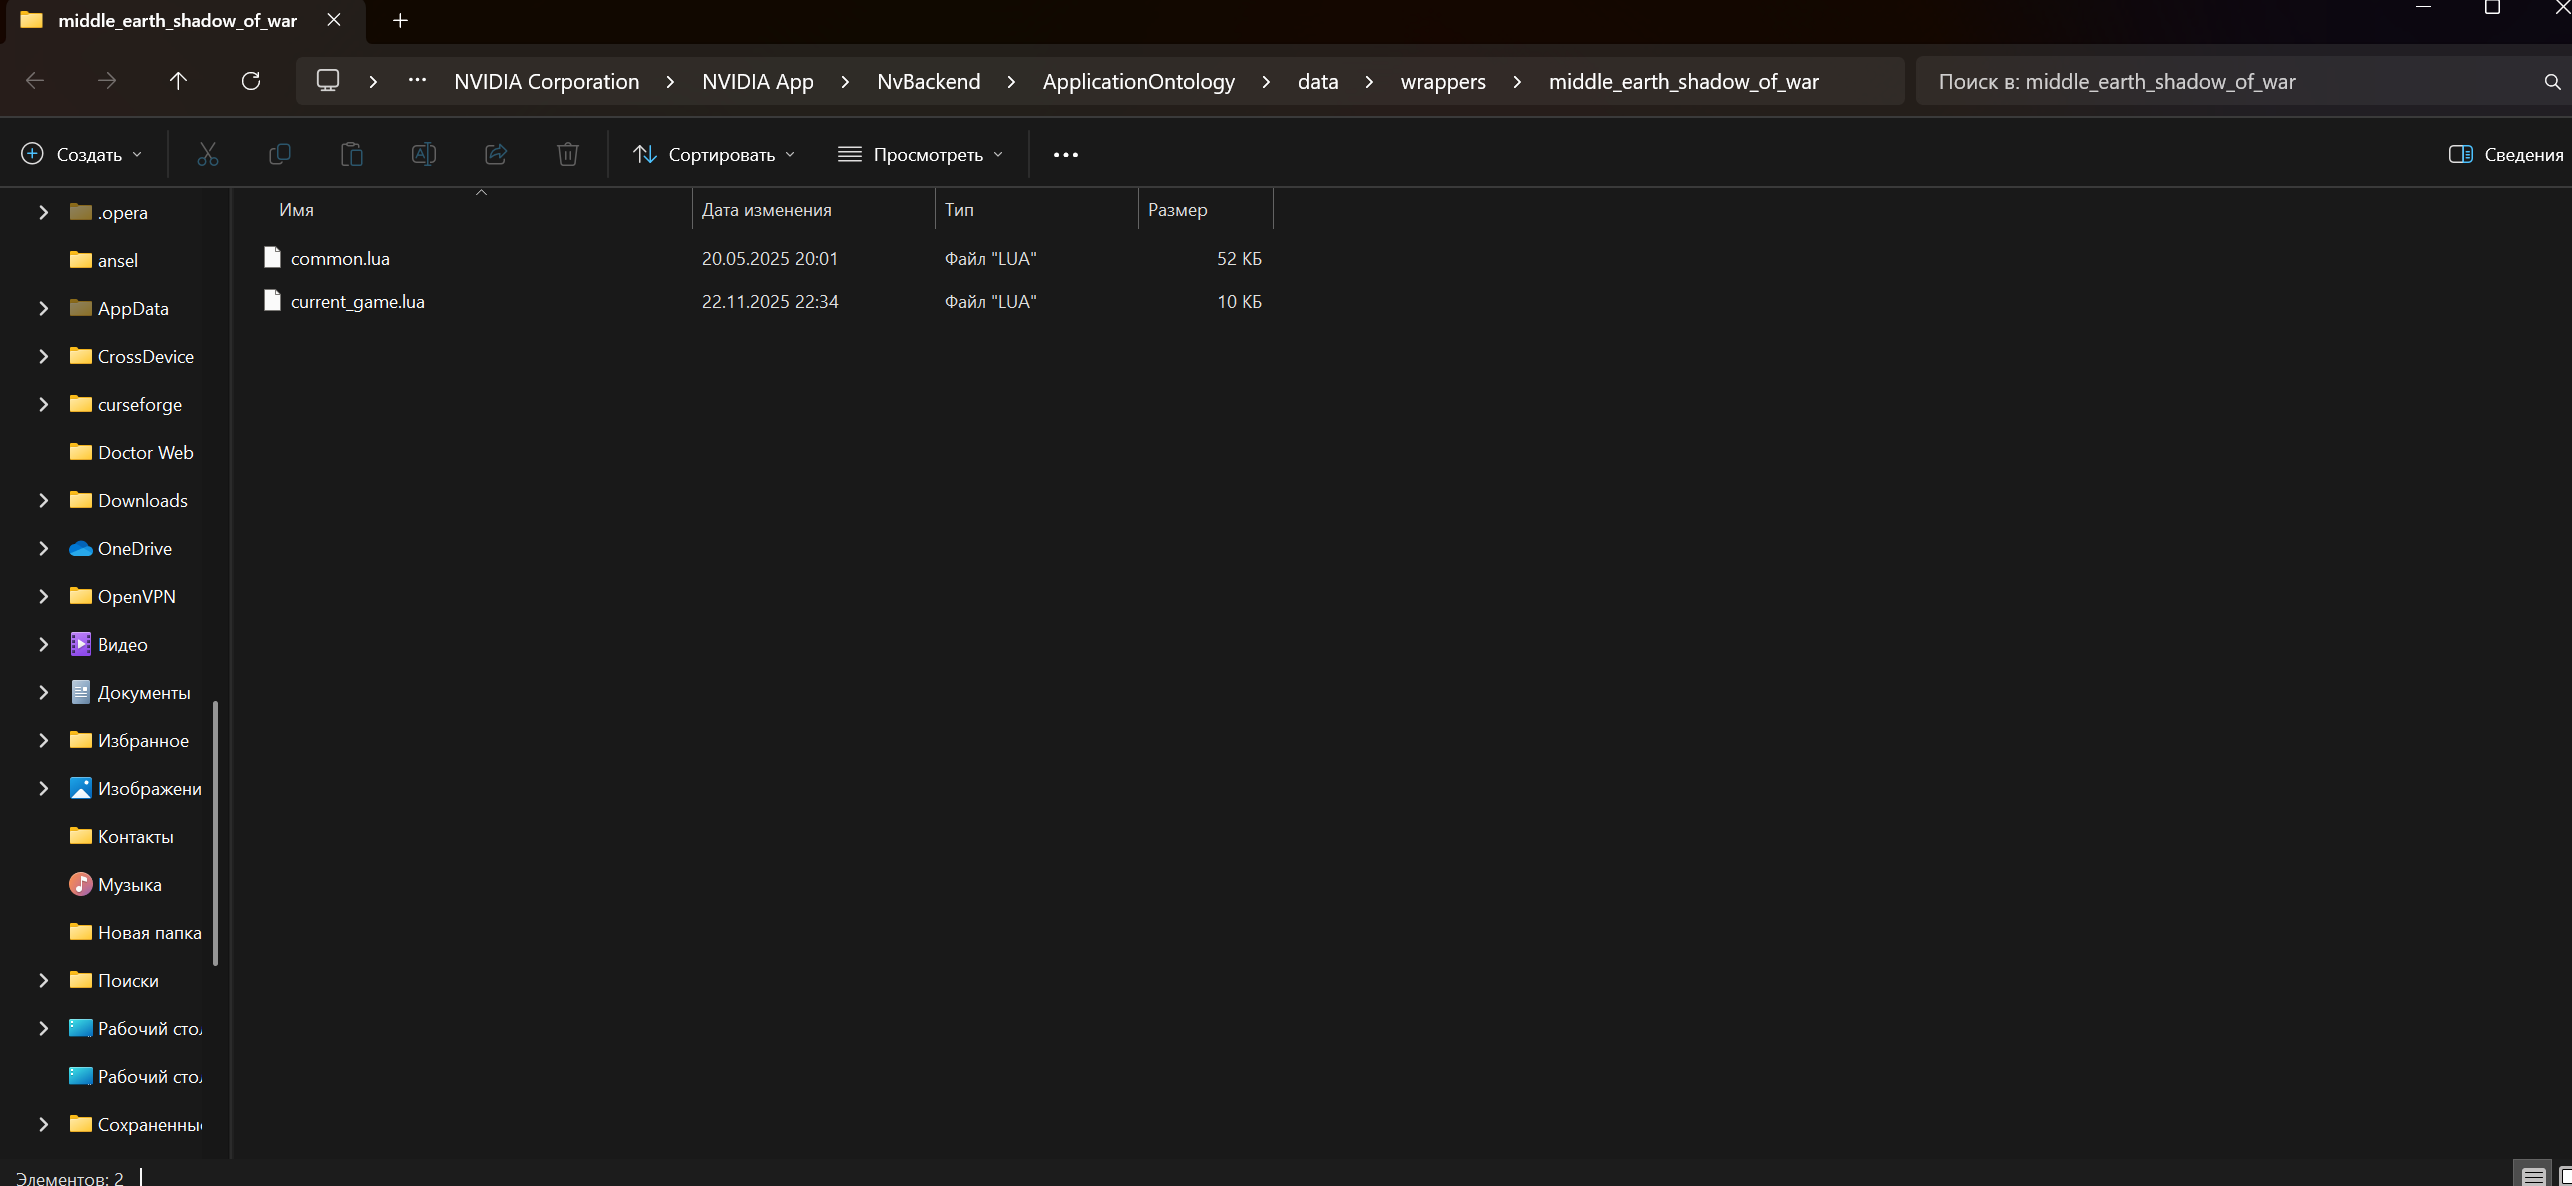Toggle the Сведения details pane
This screenshot has width=2572, height=1186.
[x=2505, y=154]
